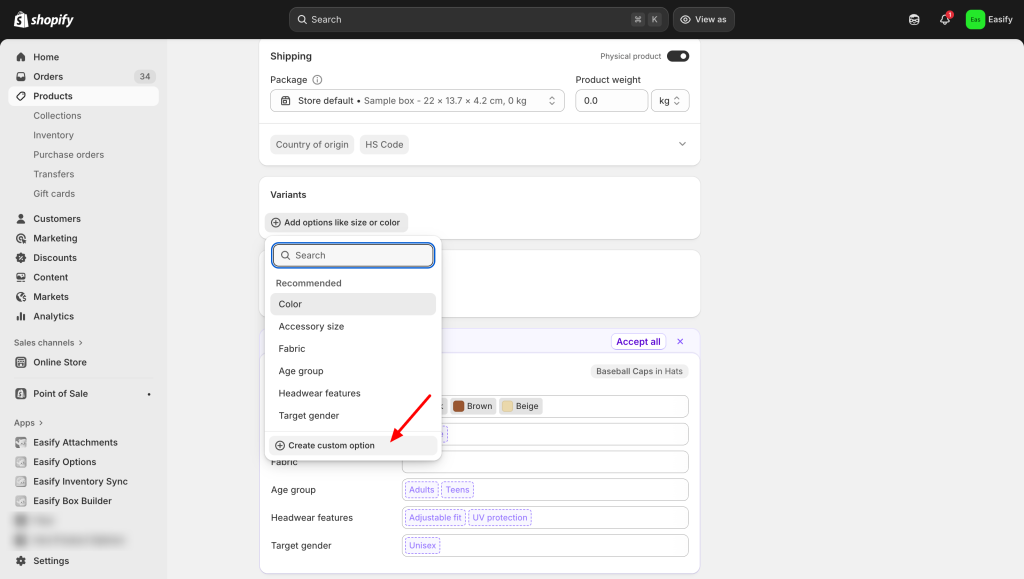
Task: Toggle the Physical product switch
Action: point(677,57)
